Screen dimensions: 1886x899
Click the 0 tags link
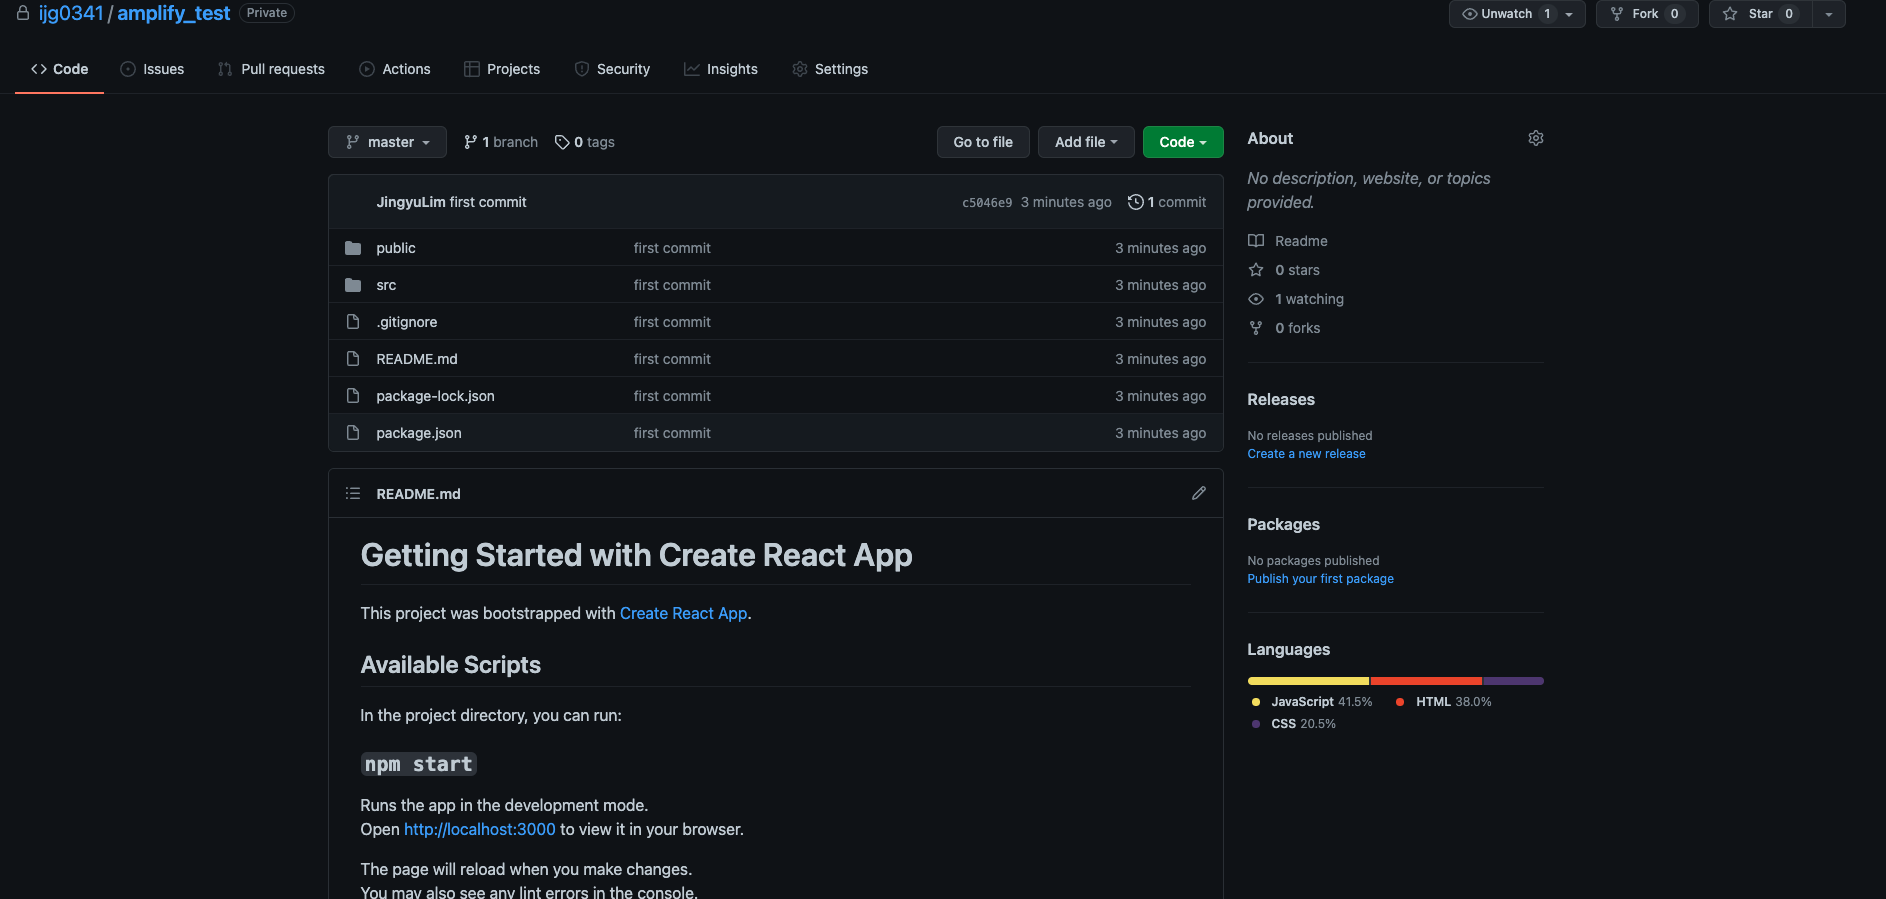tap(585, 142)
